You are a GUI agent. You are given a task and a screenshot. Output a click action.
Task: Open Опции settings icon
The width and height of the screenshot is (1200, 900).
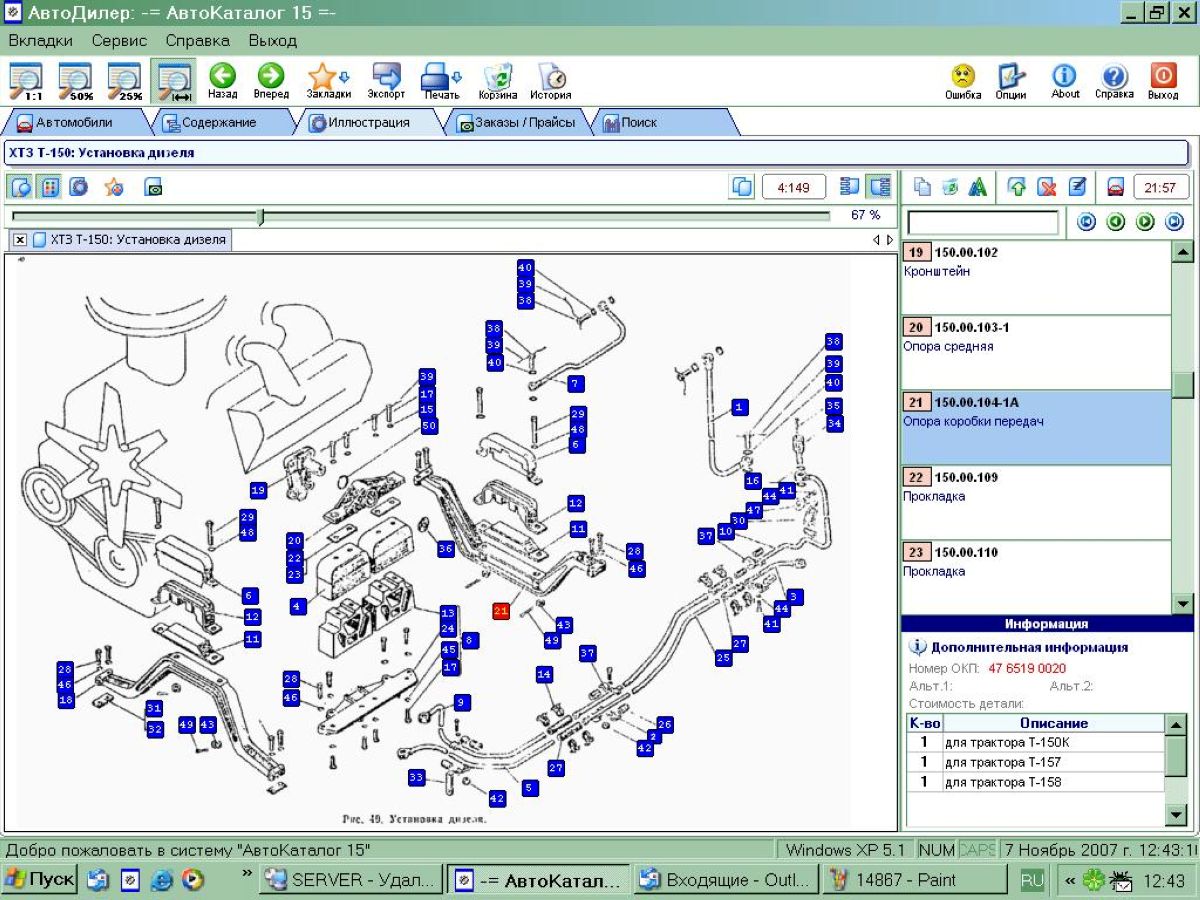pyautogui.click(x=1011, y=78)
